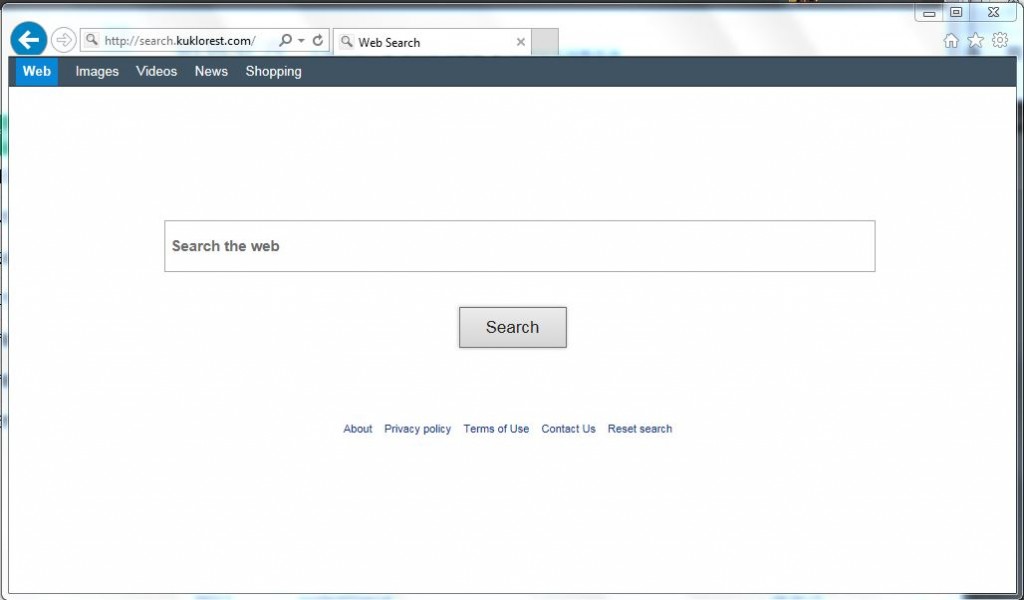Click the forward navigation arrow

coord(63,40)
